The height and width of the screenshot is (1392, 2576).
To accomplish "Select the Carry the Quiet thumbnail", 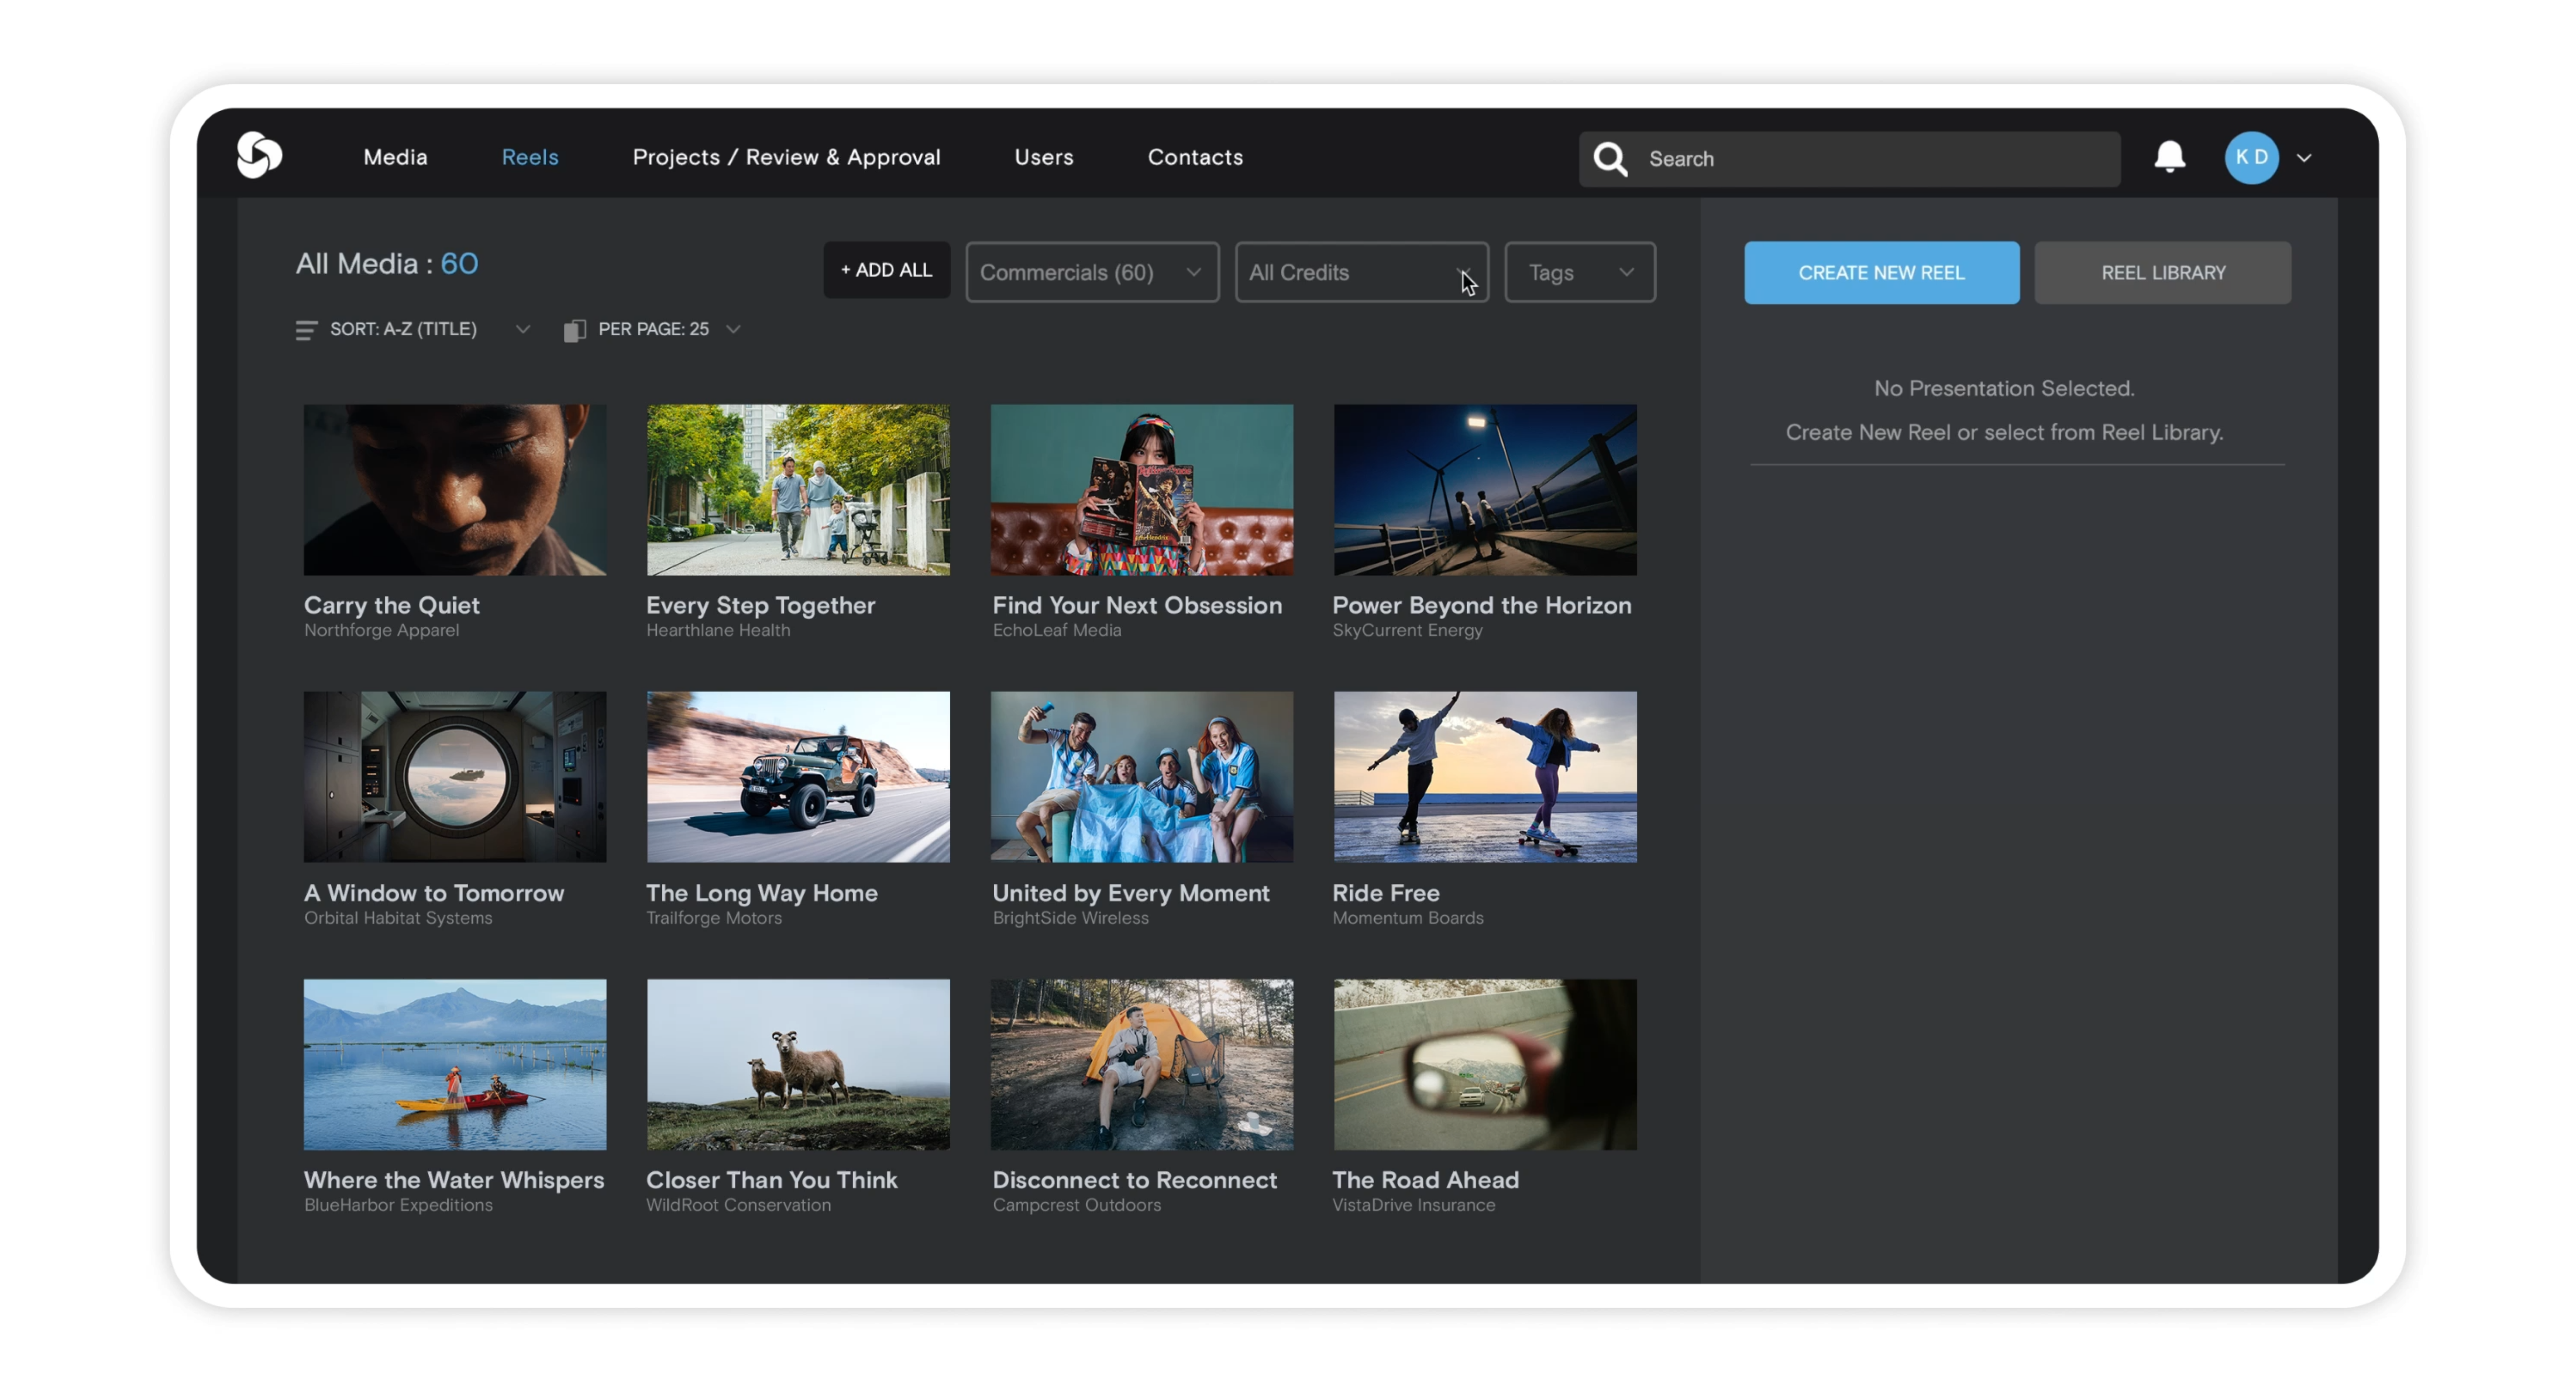I will [455, 490].
